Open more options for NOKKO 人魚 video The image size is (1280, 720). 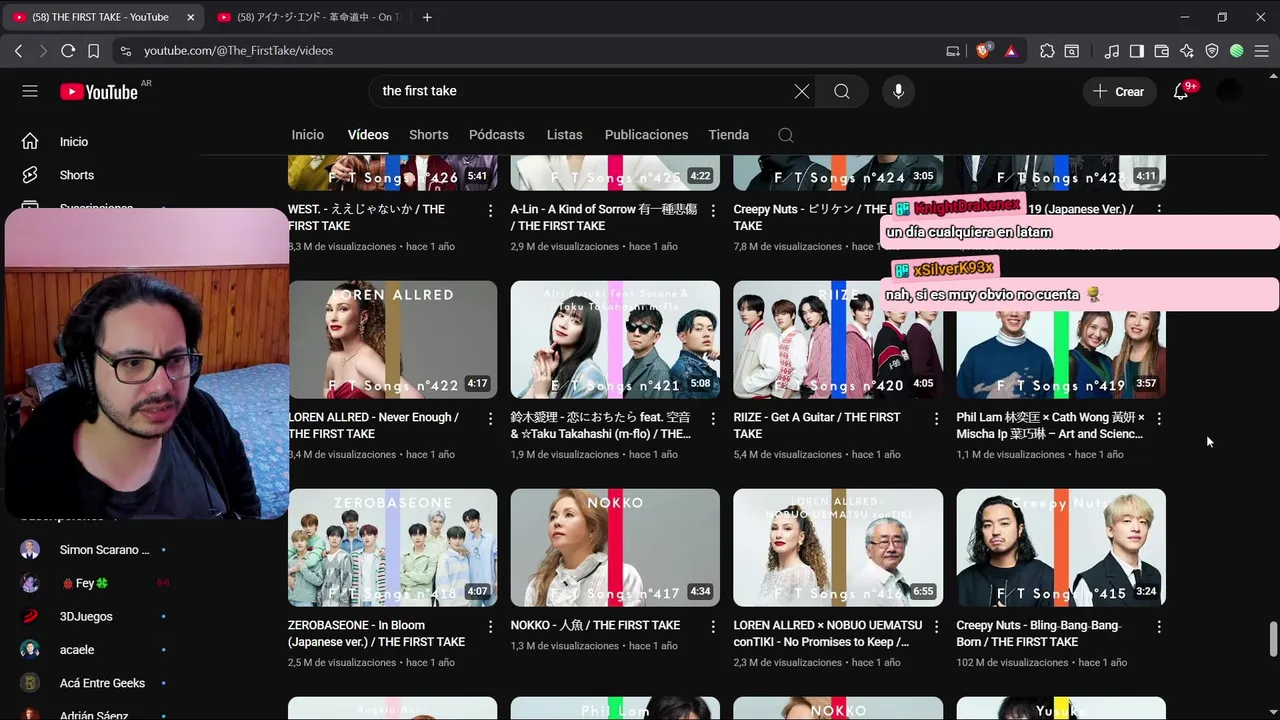713,626
